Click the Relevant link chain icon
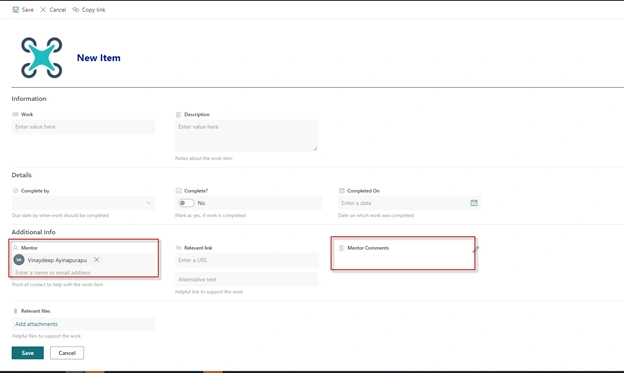Screen dimensions: 624x373 (x=179, y=248)
